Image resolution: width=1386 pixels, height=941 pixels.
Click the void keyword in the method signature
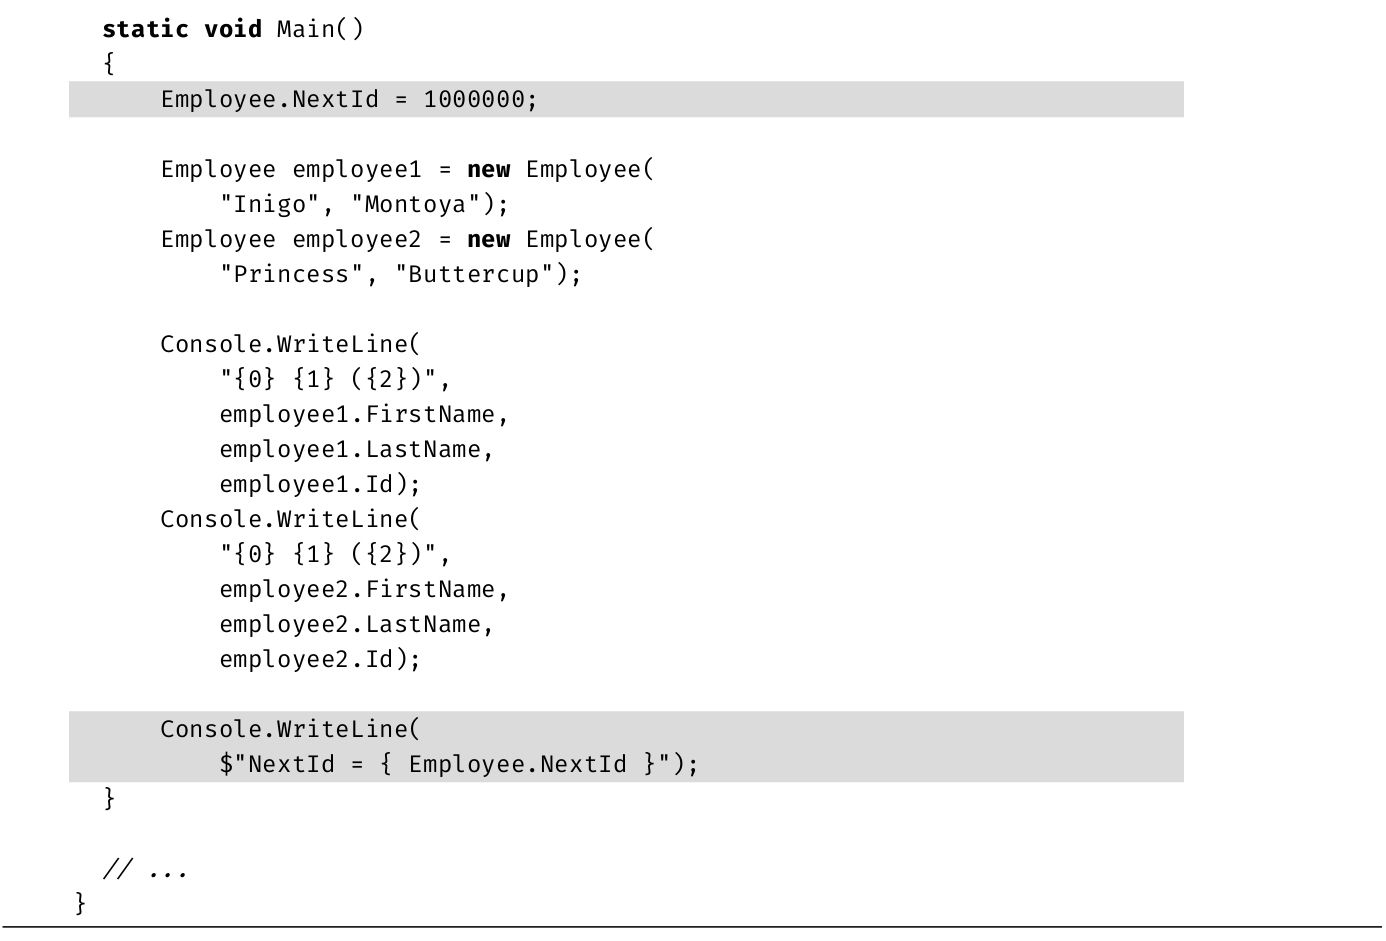(x=233, y=29)
